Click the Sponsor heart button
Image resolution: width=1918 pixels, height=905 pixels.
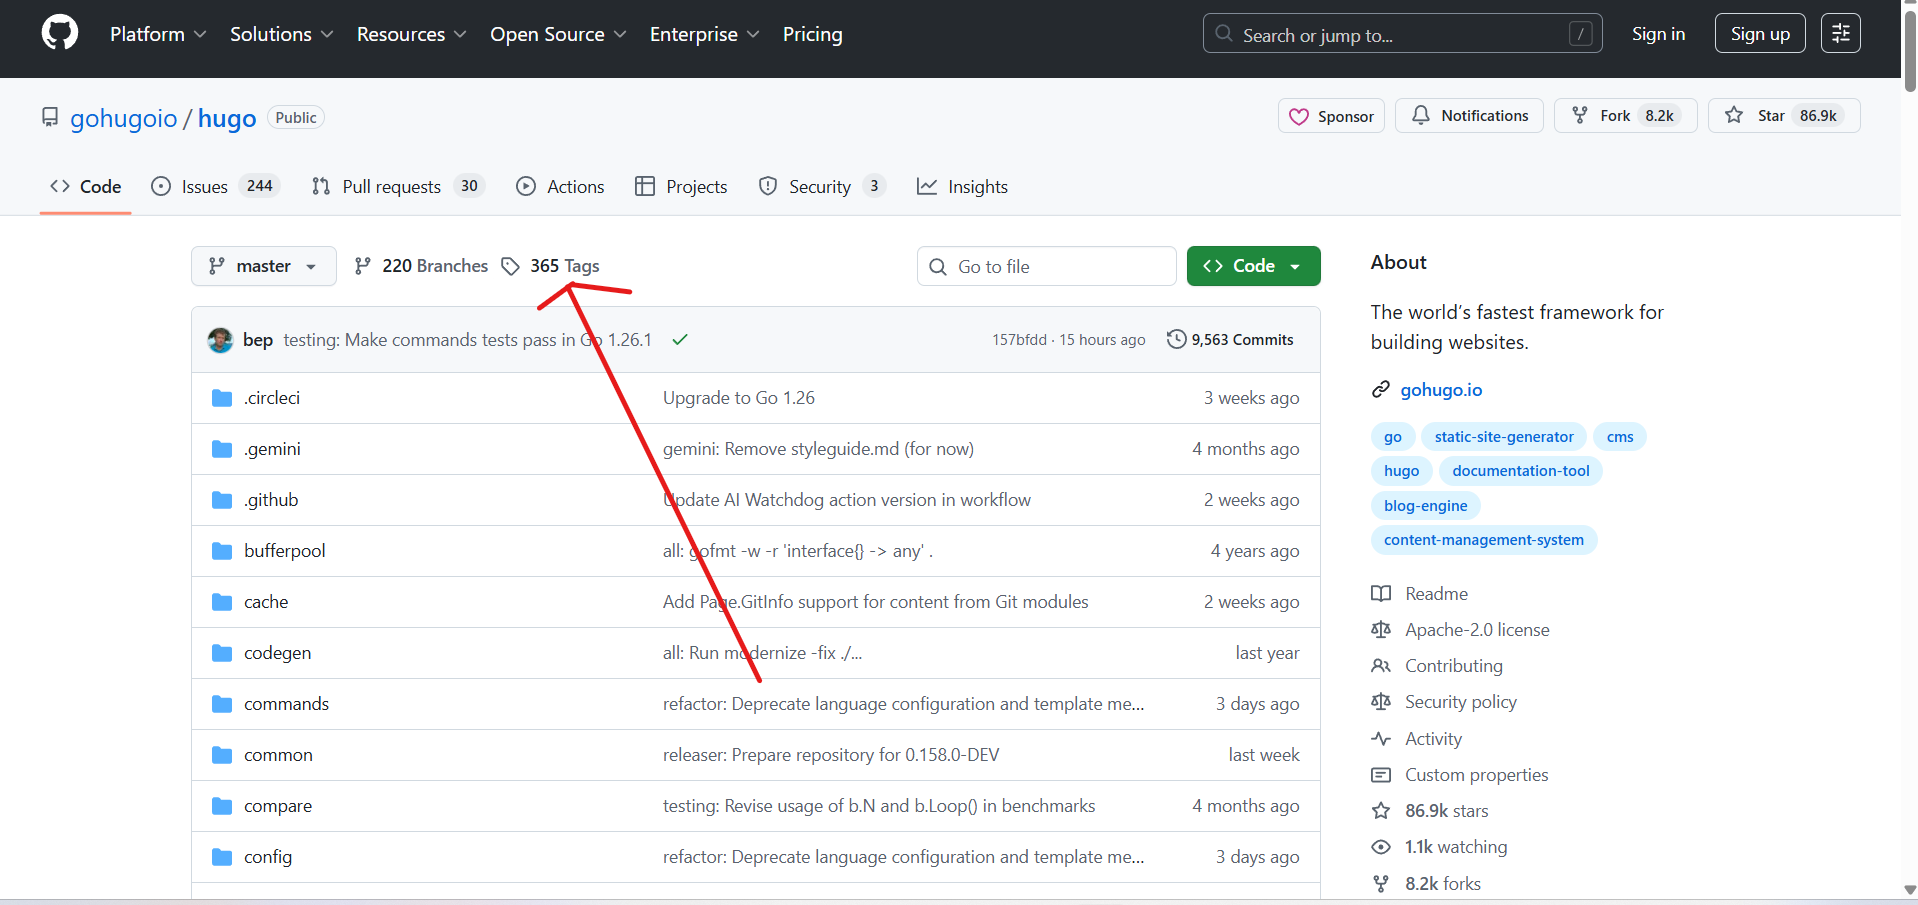coord(1331,116)
